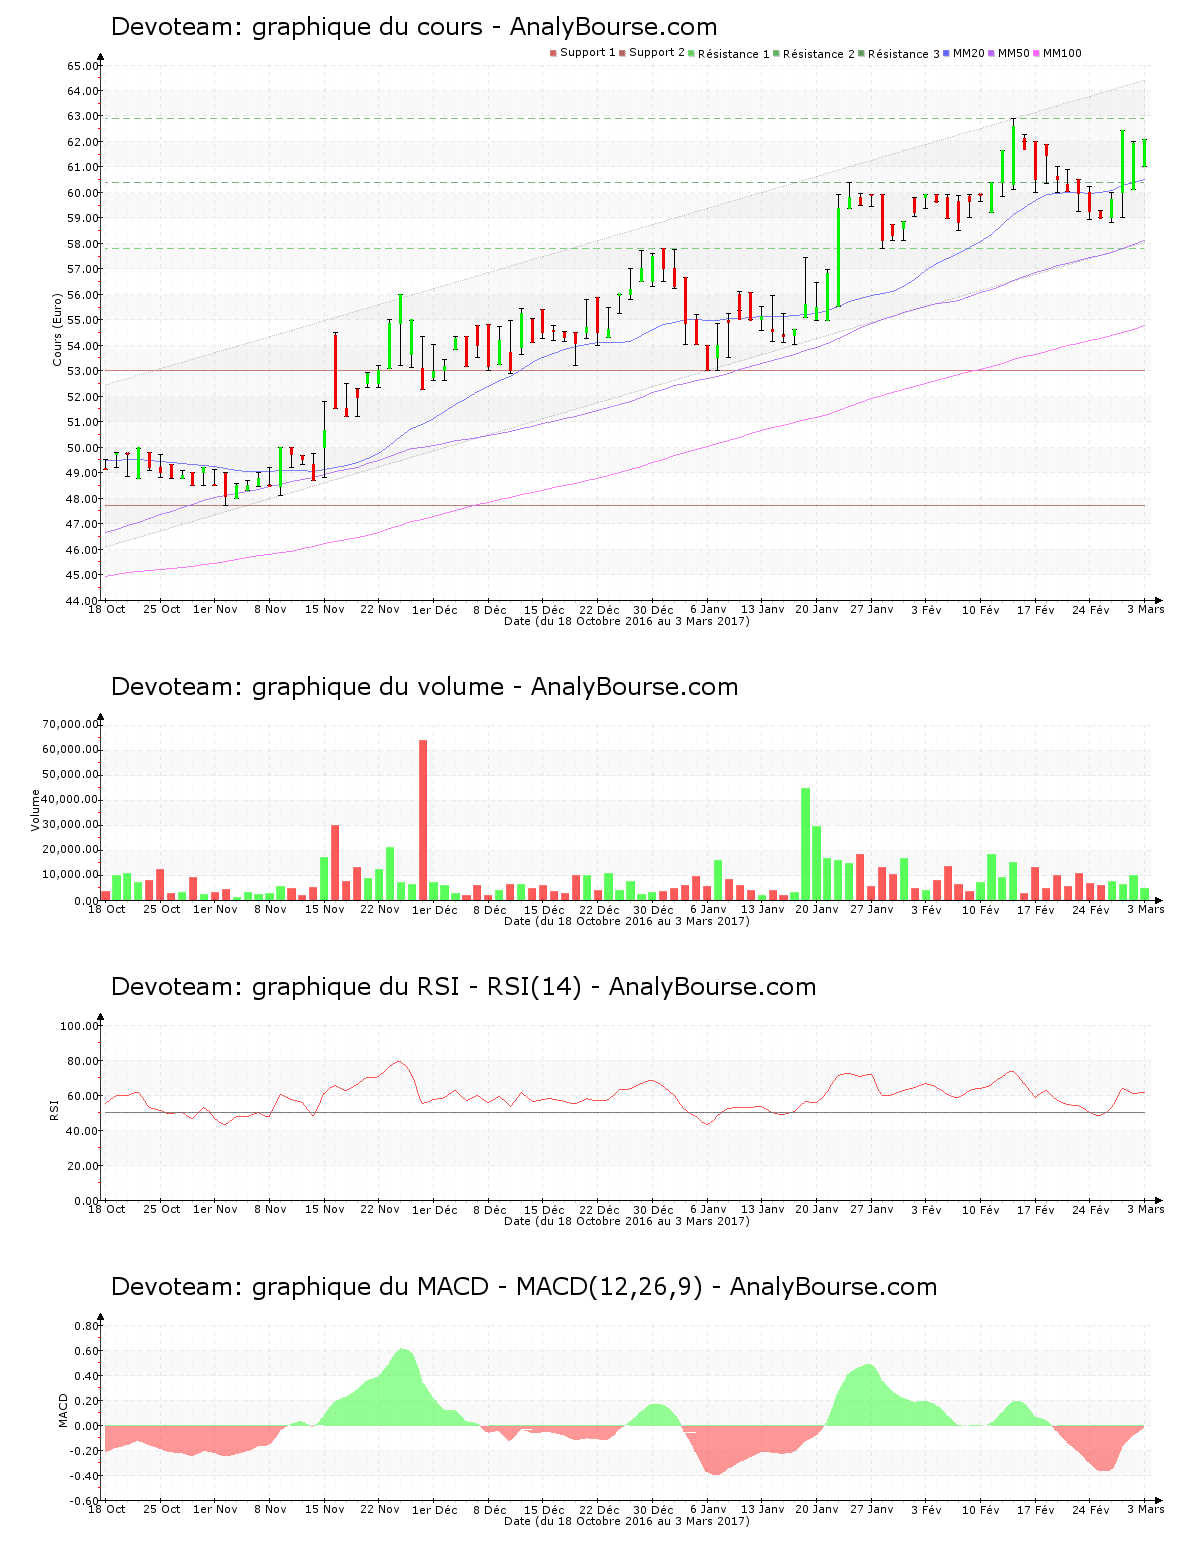Viewport: 1200px width, 1550px height.
Task: Click the blue MM20 legend swatch
Action: 946,53
